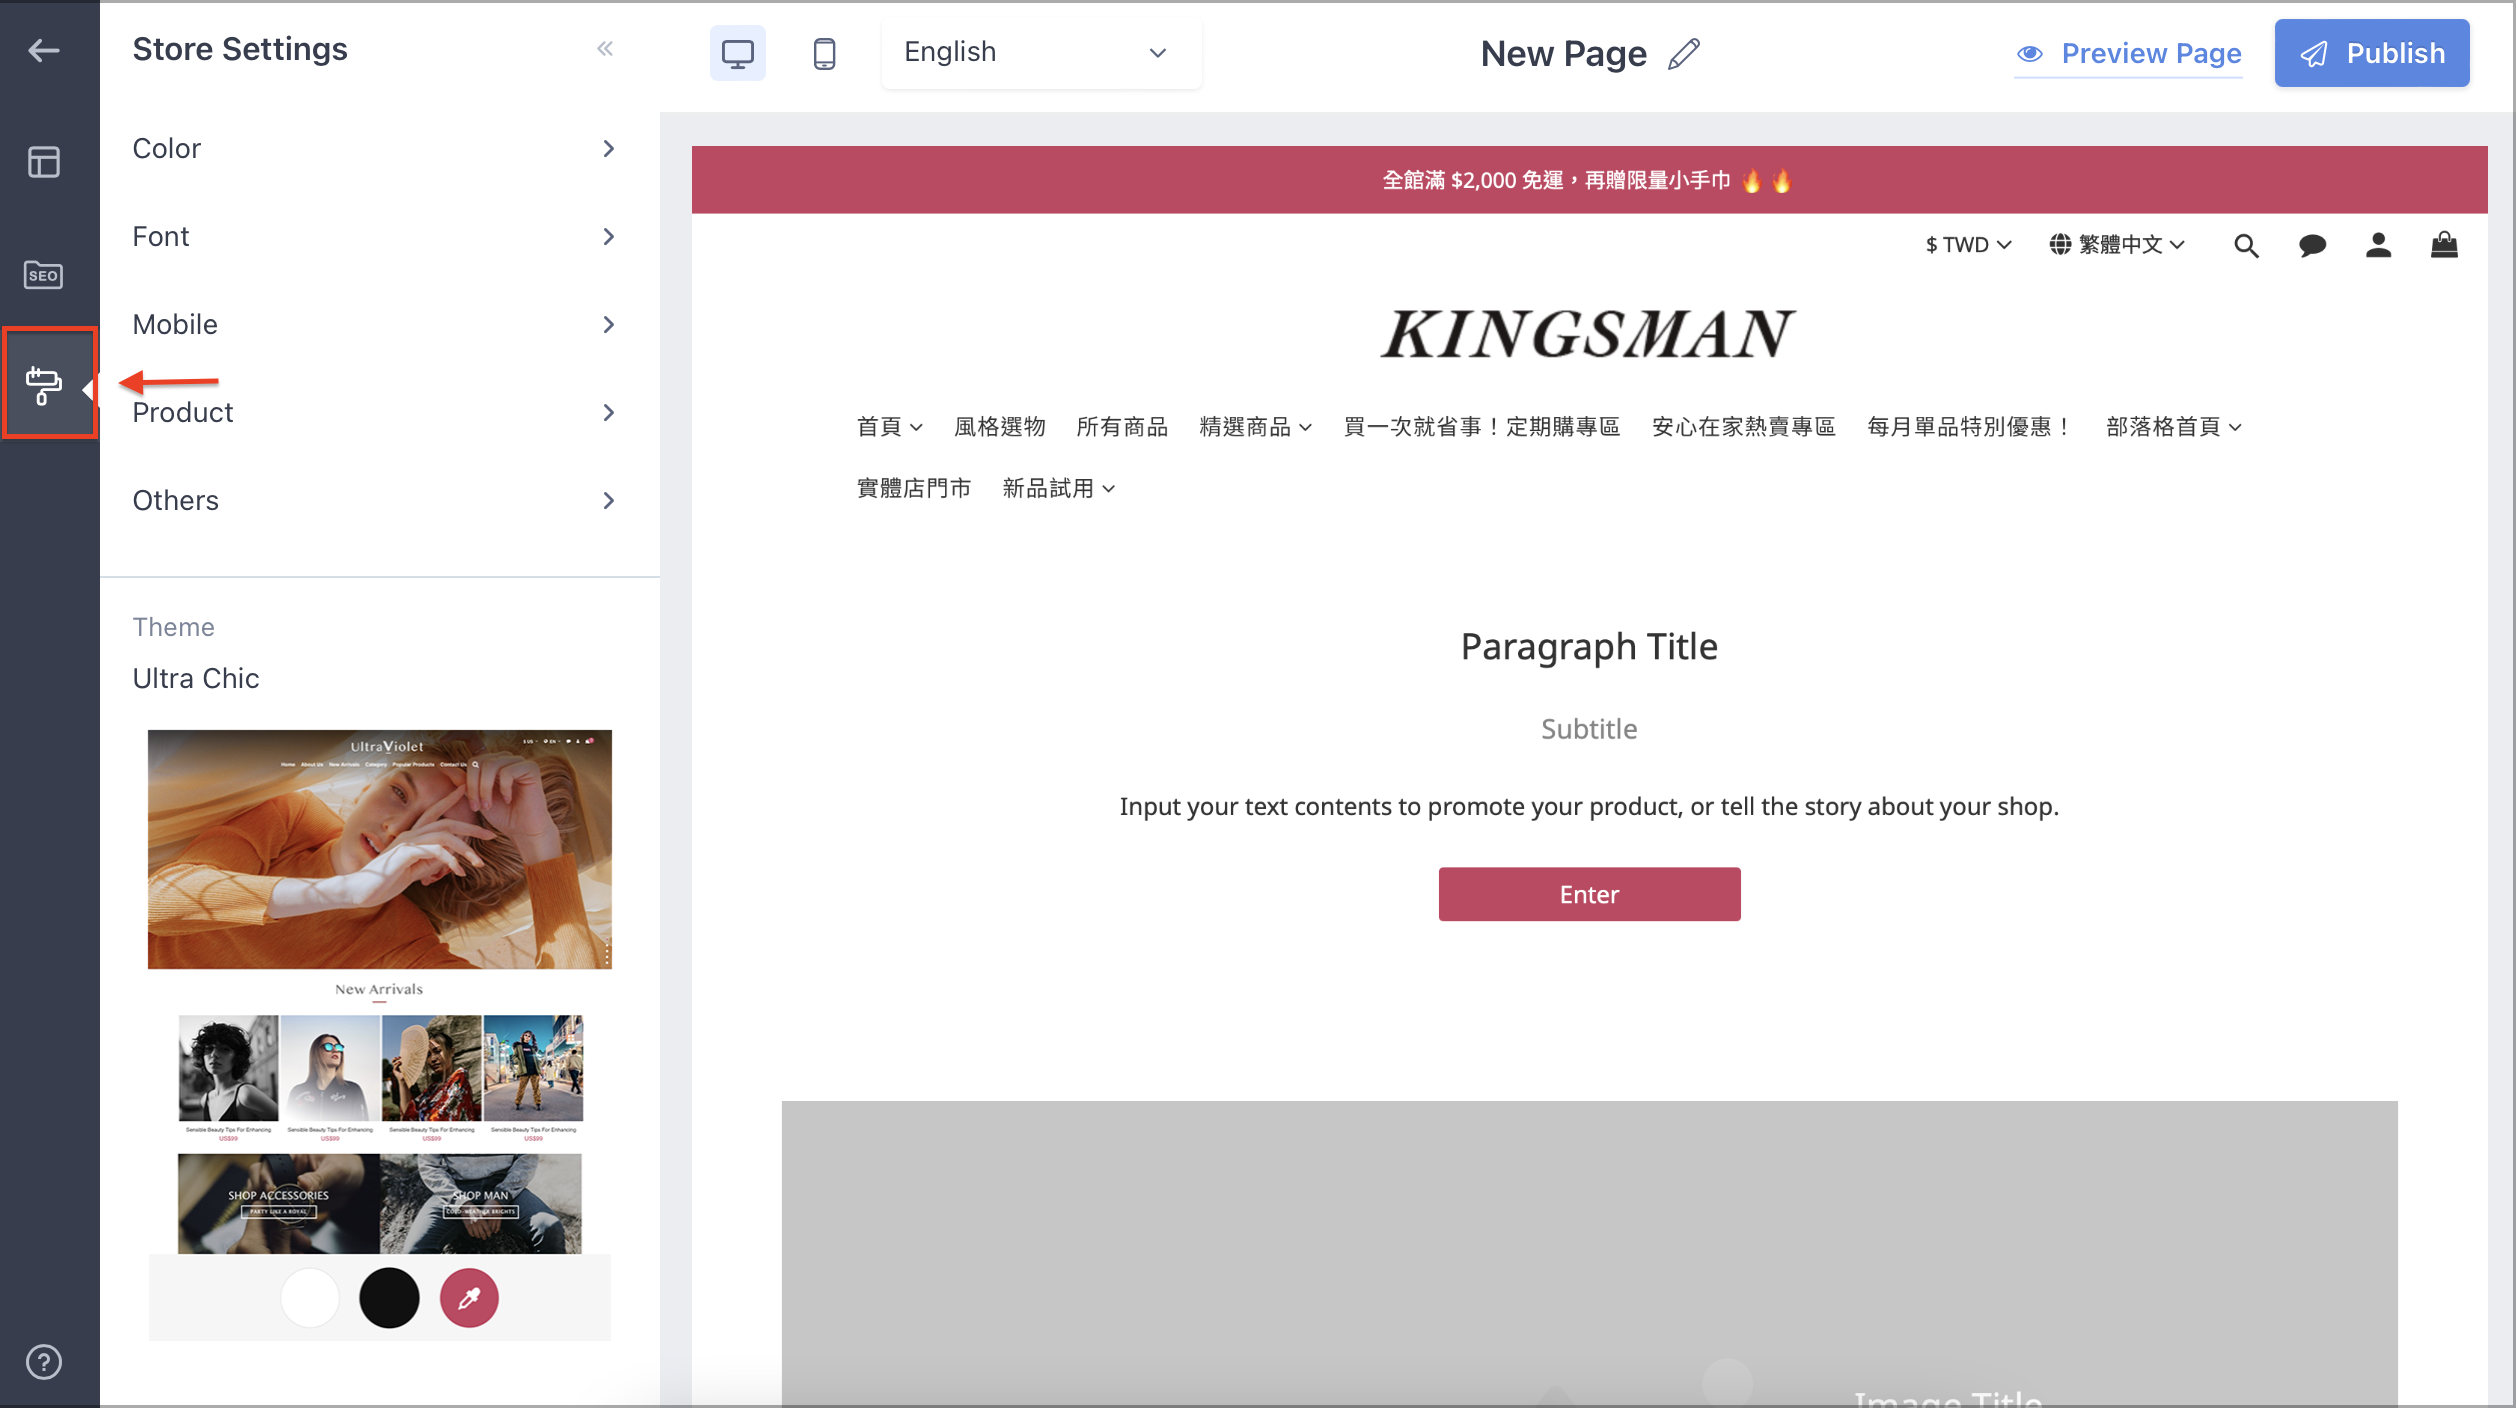Image resolution: width=2516 pixels, height=1408 pixels.
Task: Click the gray image placeholder block
Action: 1589,1252
